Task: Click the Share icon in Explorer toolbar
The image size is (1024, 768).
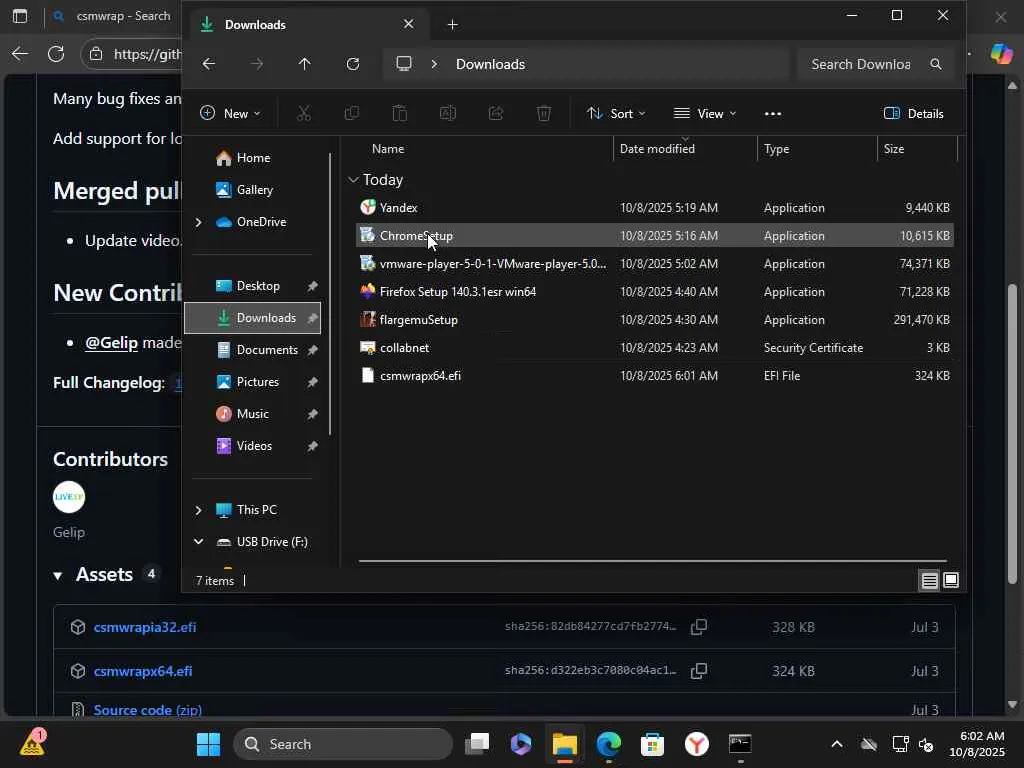Action: tap(496, 114)
